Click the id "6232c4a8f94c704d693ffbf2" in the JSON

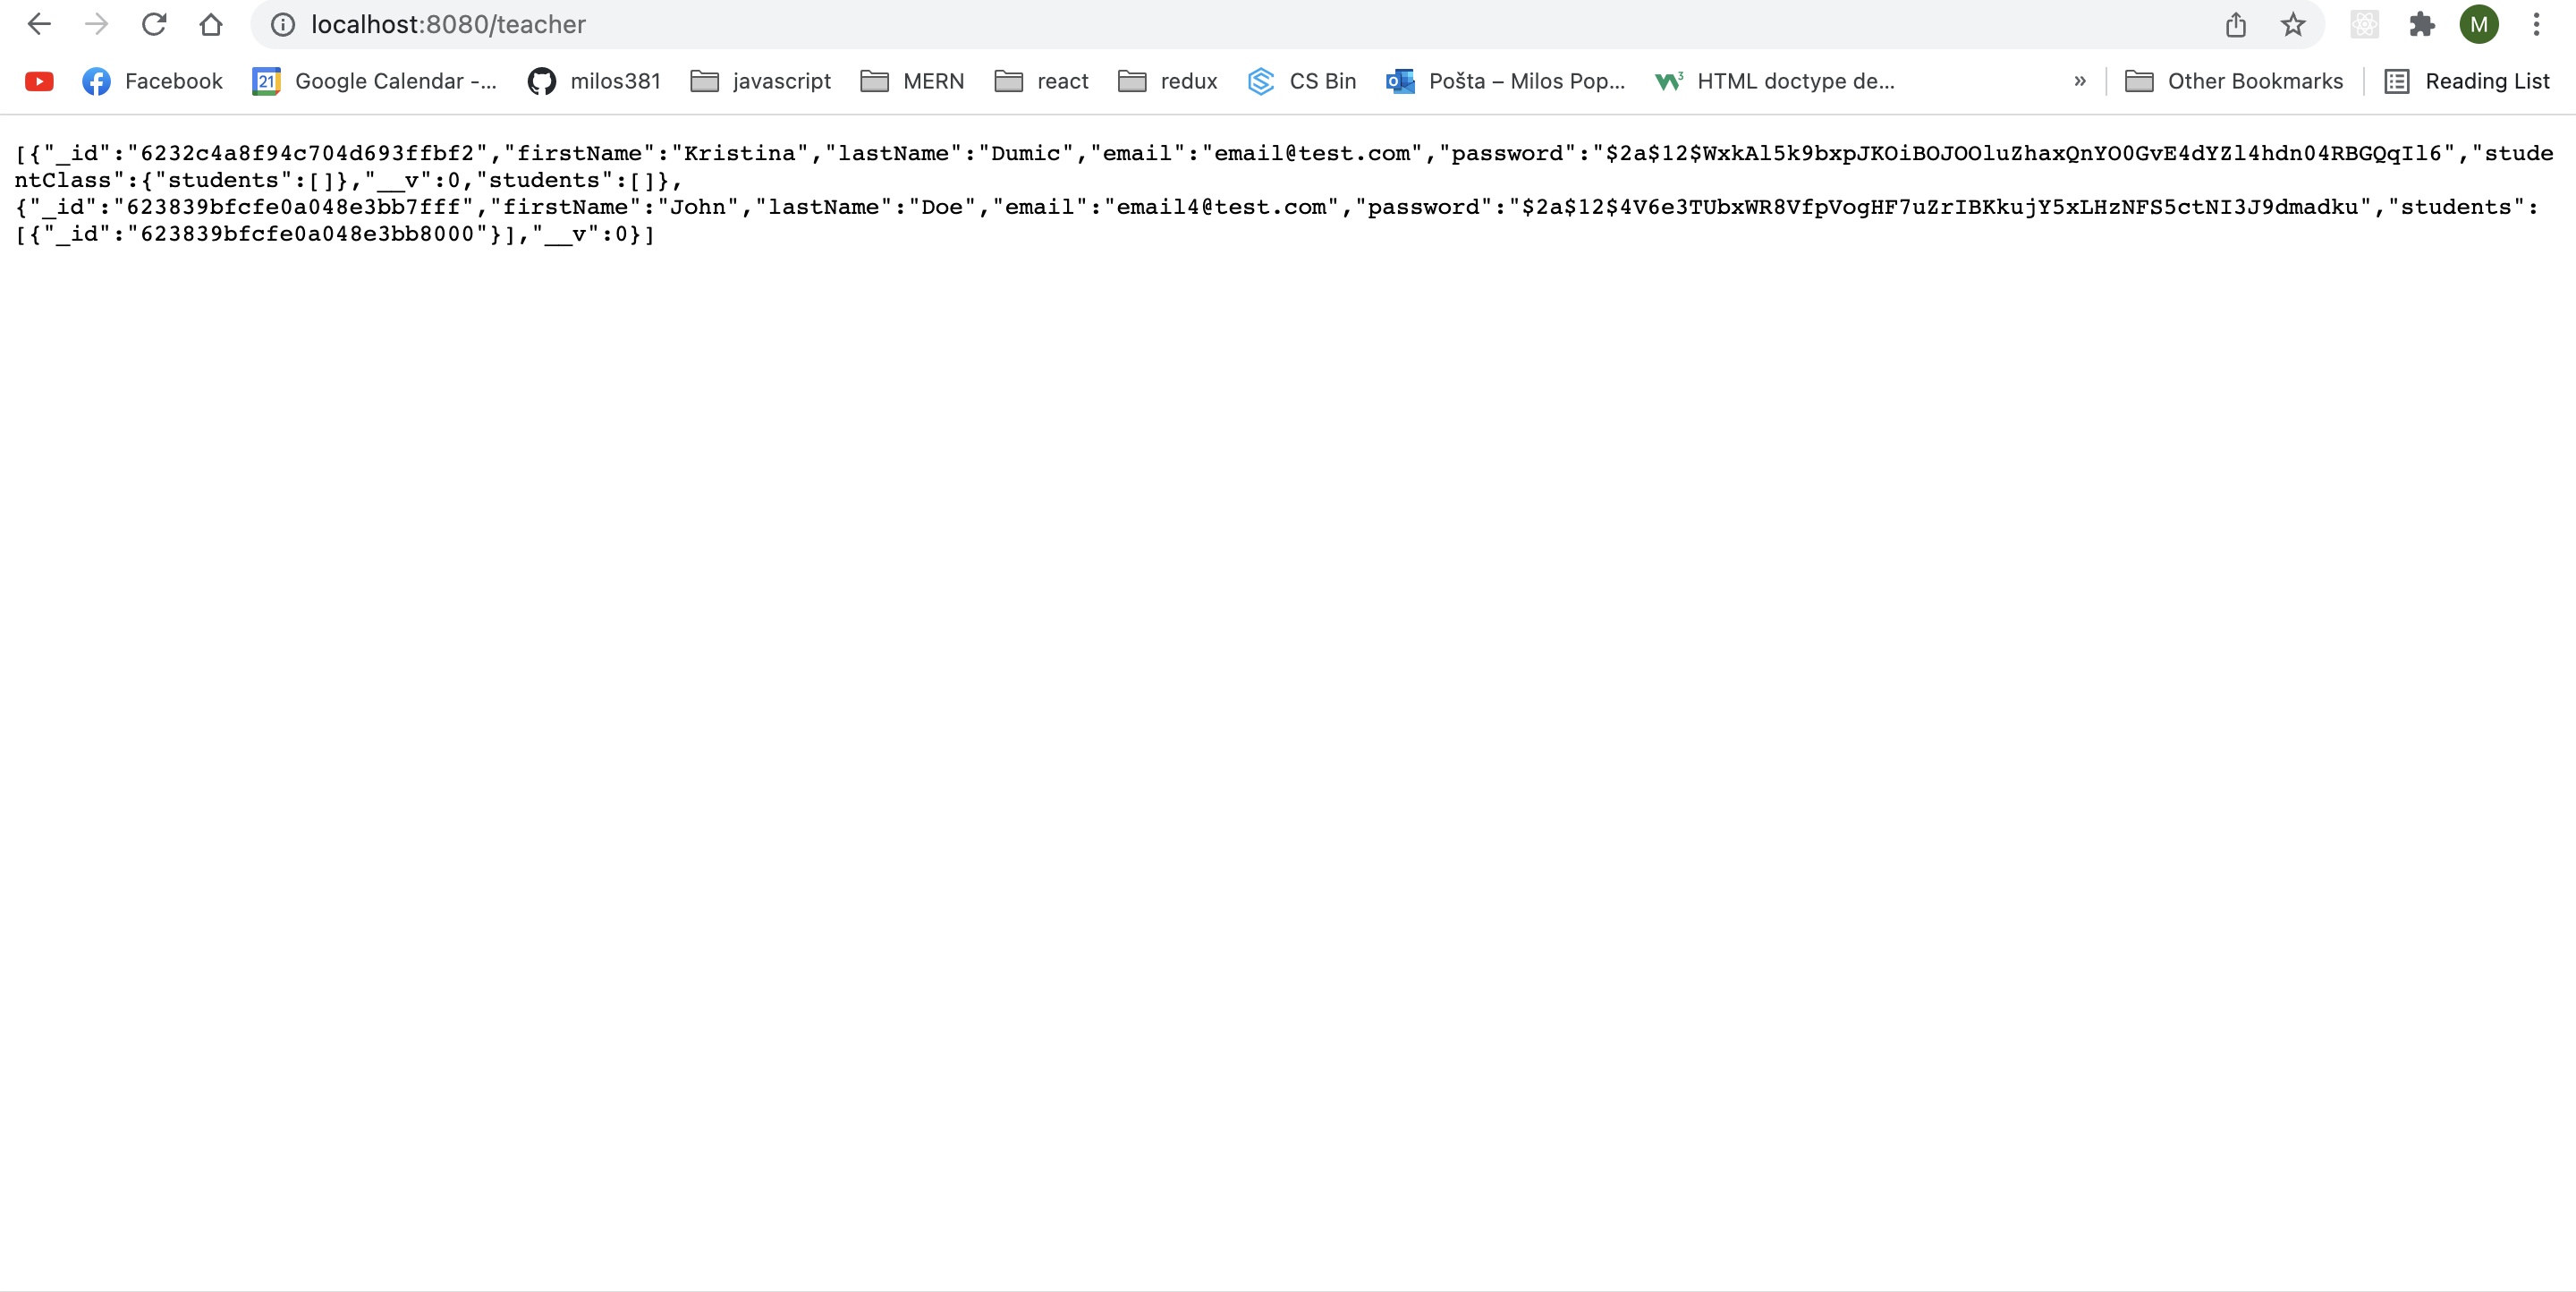307,153
